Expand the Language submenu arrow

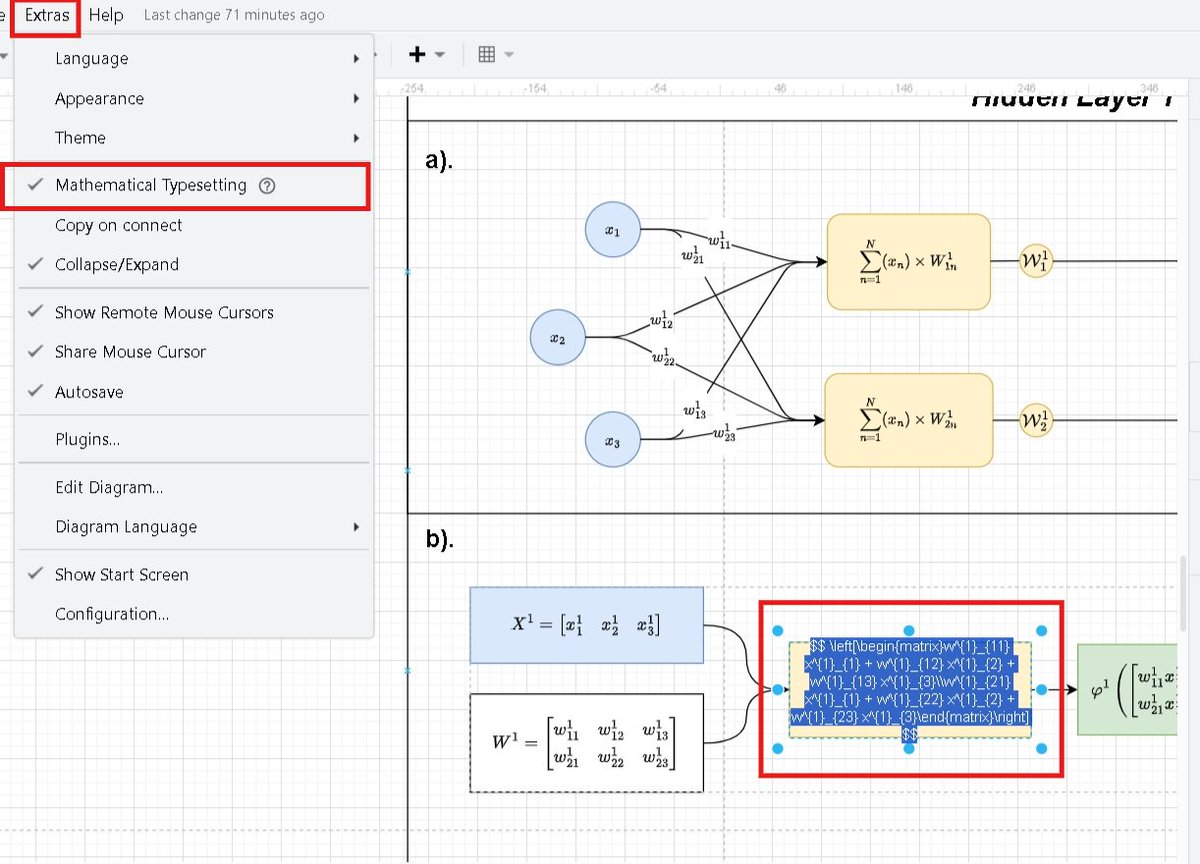pyautogui.click(x=356, y=59)
